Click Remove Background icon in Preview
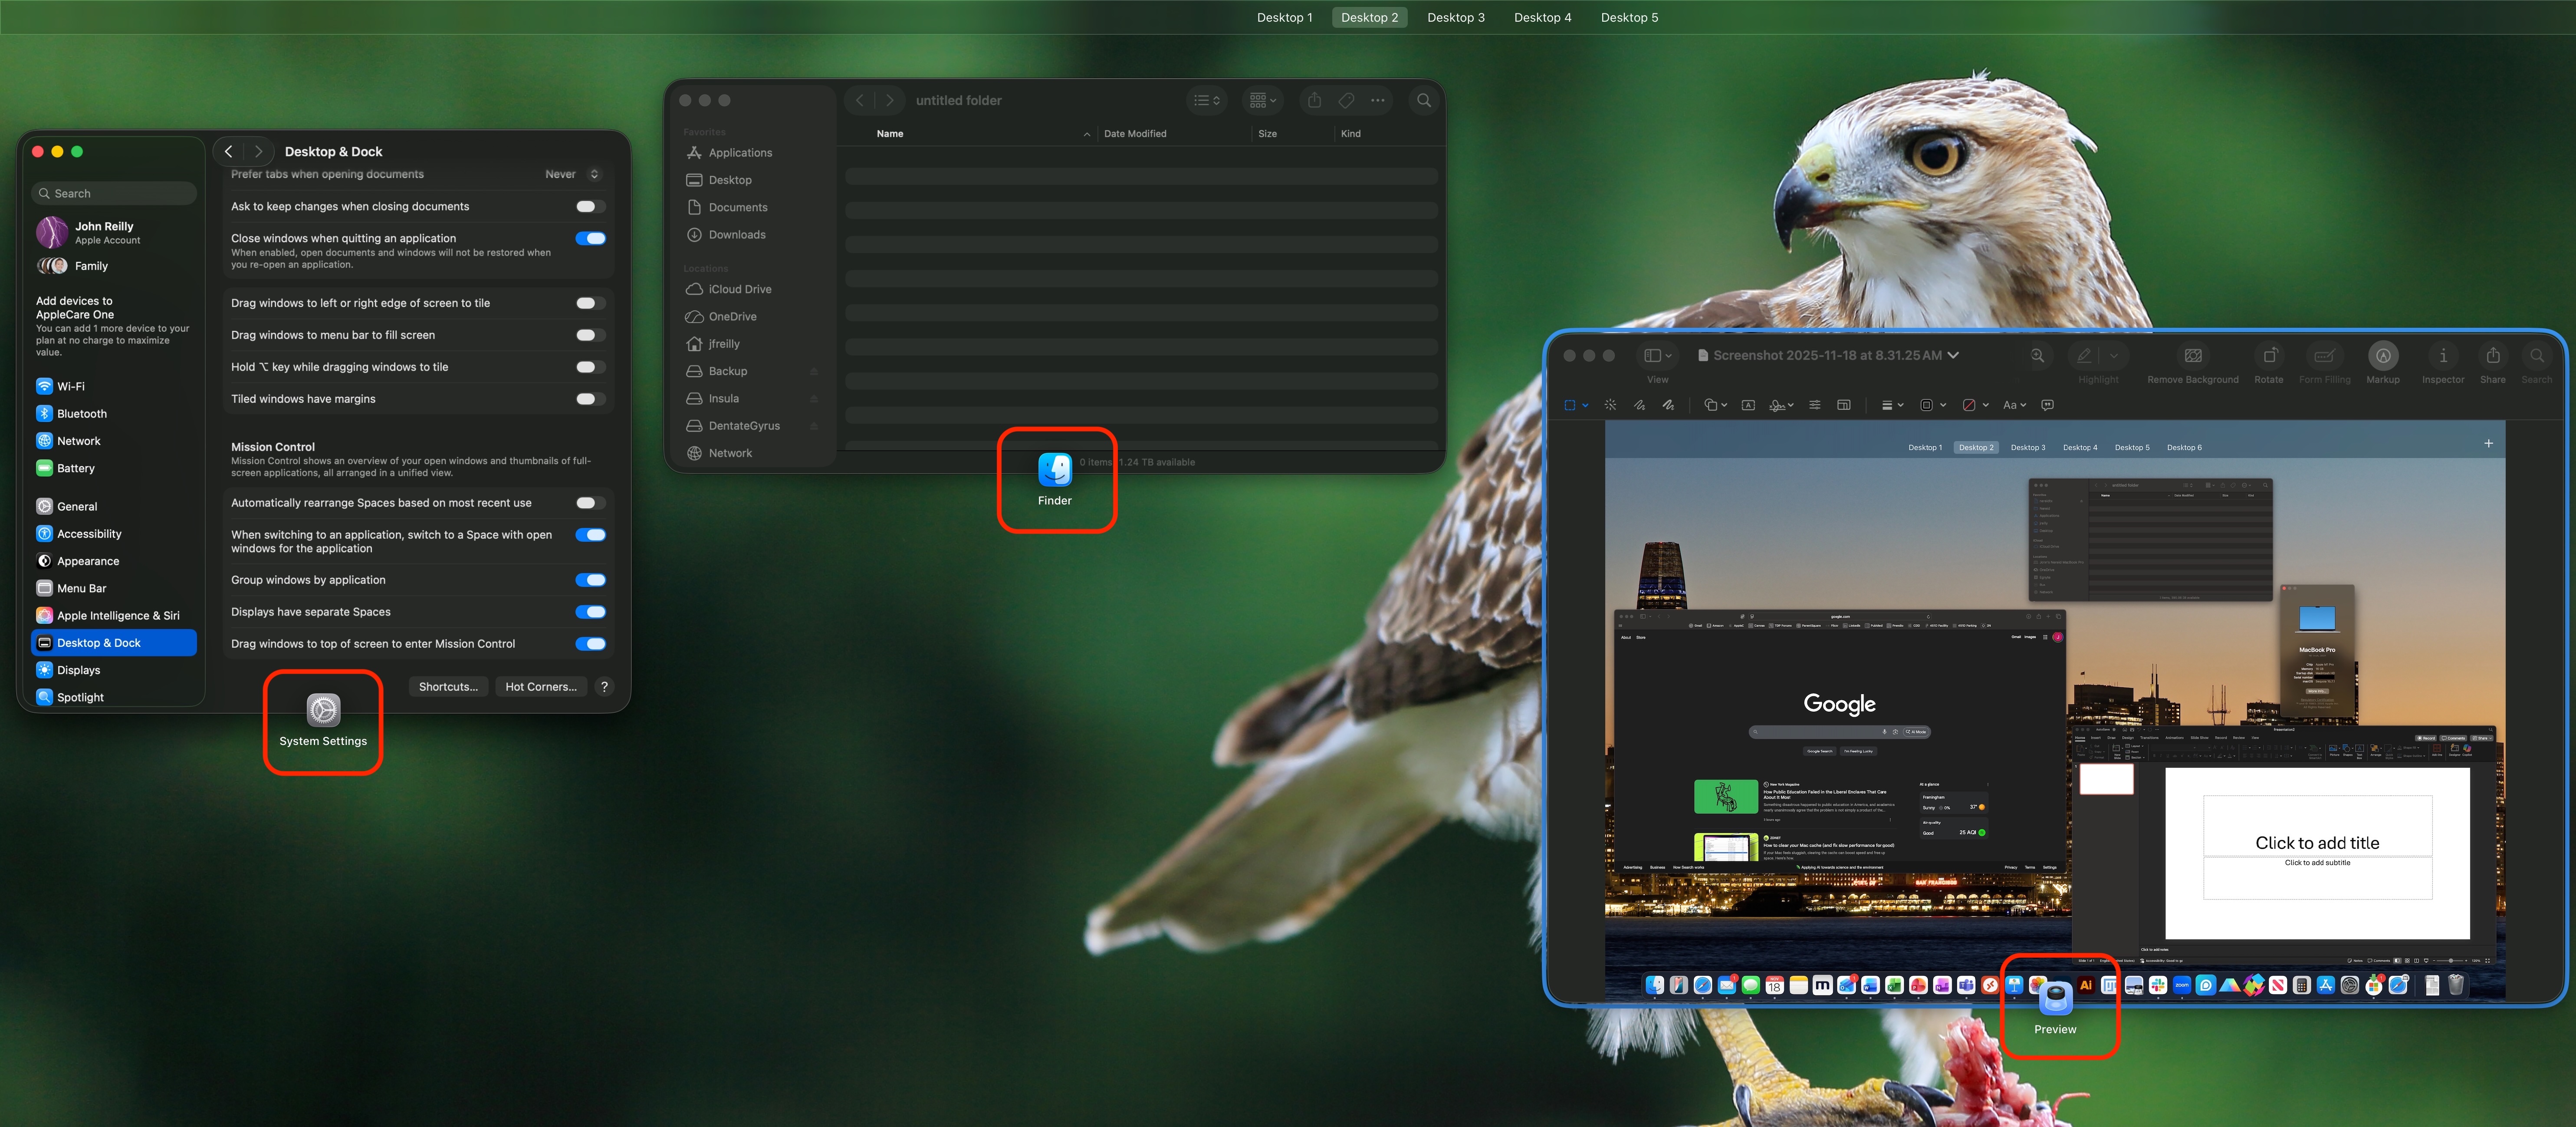This screenshot has width=2576, height=1127. (x=2192, y=356)
